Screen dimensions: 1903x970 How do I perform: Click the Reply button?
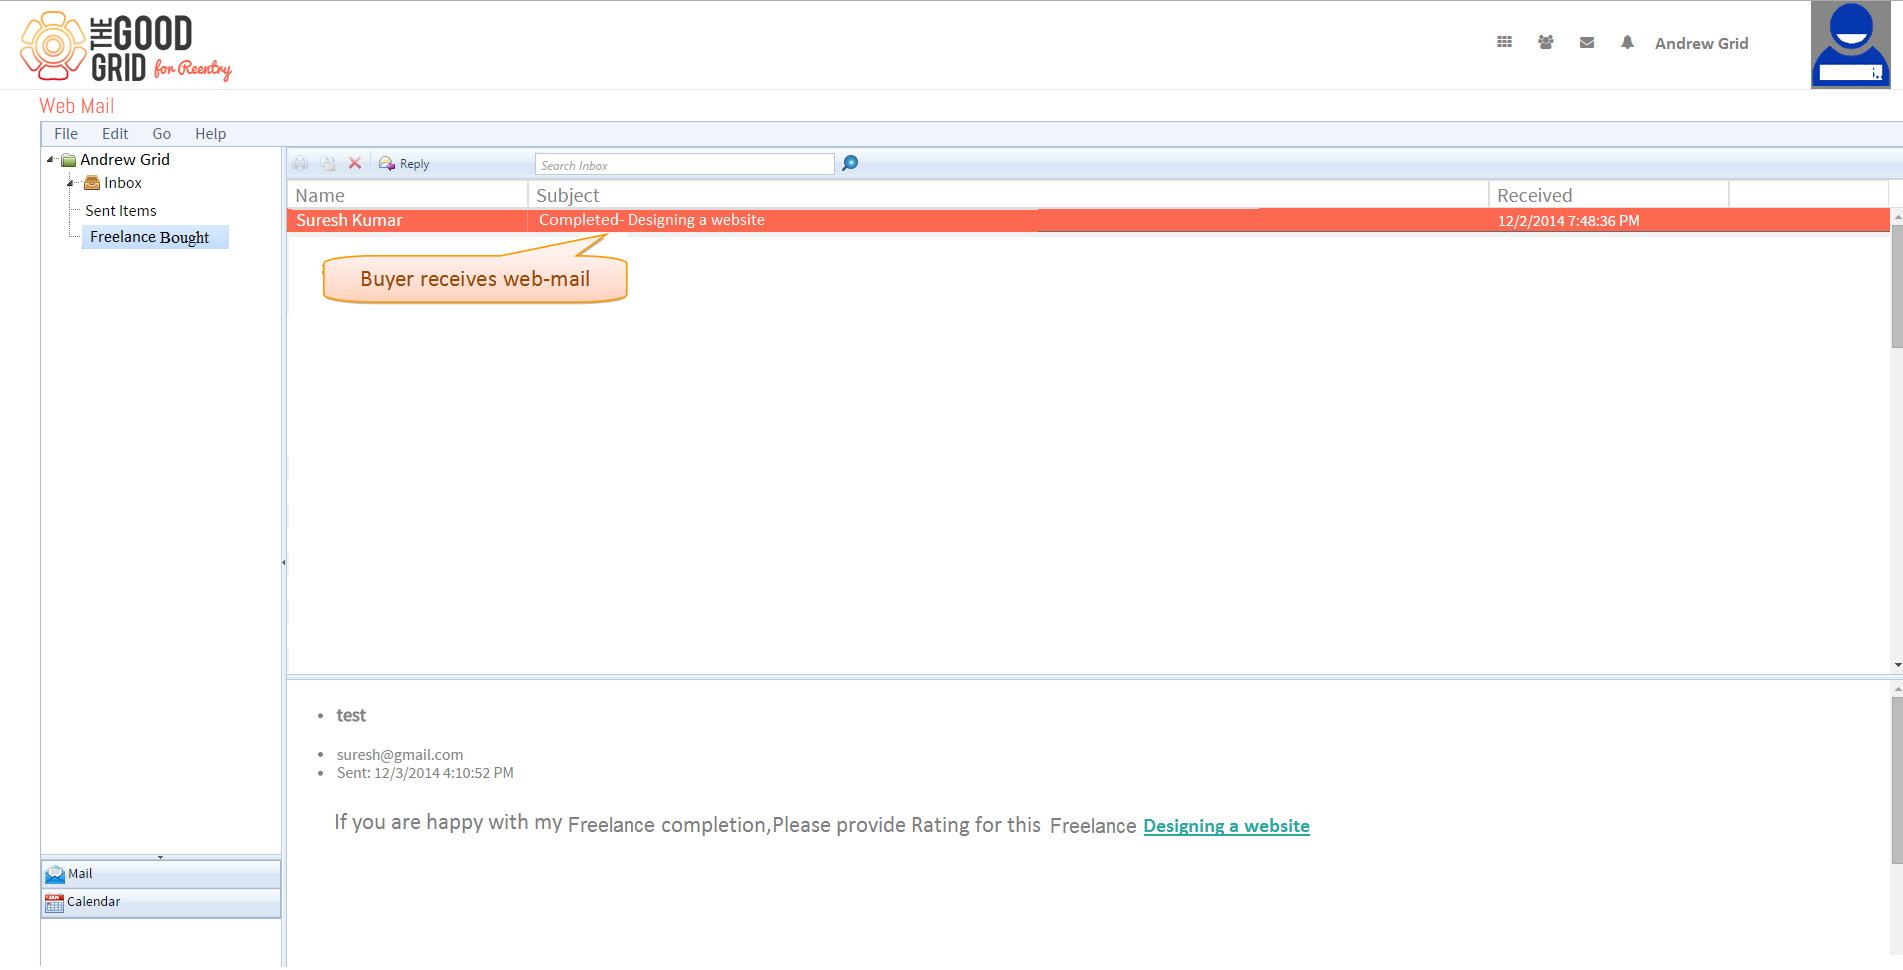point(404,163)
